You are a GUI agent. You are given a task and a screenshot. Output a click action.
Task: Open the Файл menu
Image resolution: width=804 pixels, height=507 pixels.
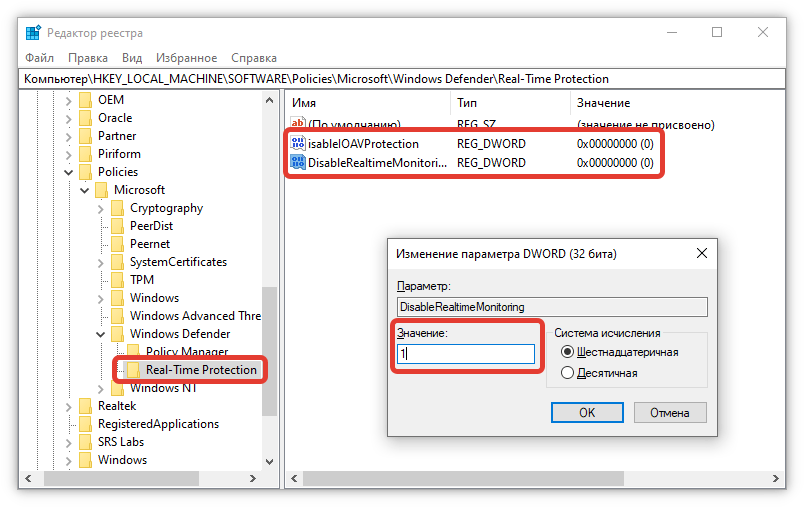pyautogui.click(x=40, y=58)
